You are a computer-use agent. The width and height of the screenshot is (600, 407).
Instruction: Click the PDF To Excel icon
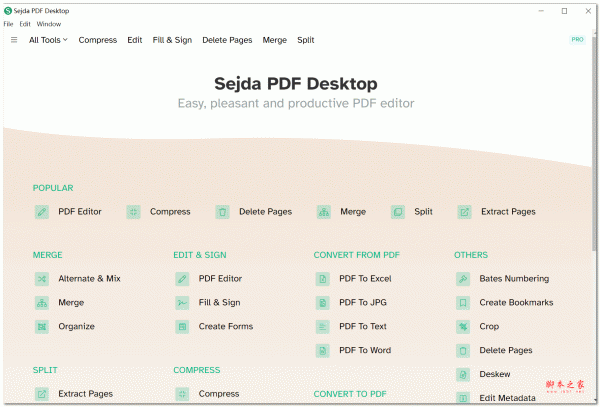[322, 278]
